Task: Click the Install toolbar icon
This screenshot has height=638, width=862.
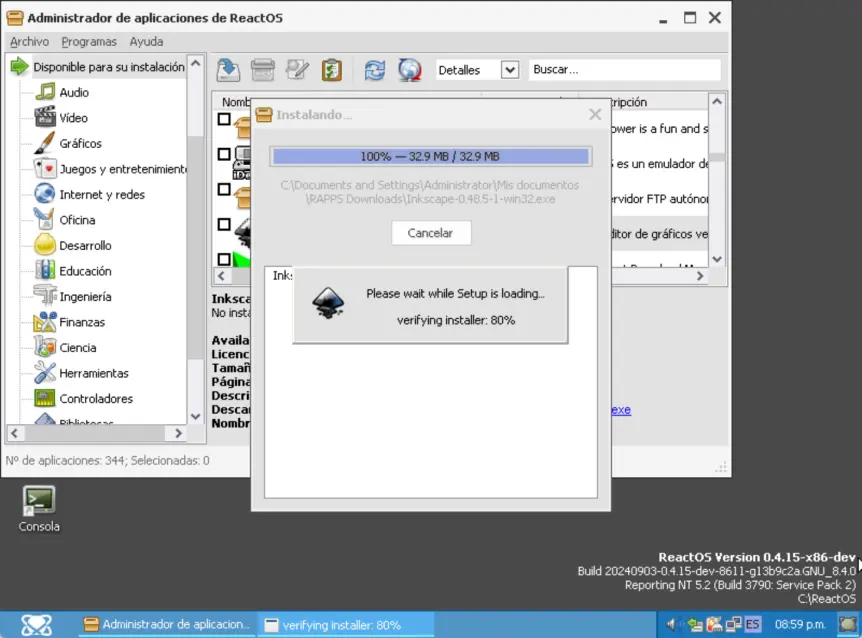Action: [228, 70]
